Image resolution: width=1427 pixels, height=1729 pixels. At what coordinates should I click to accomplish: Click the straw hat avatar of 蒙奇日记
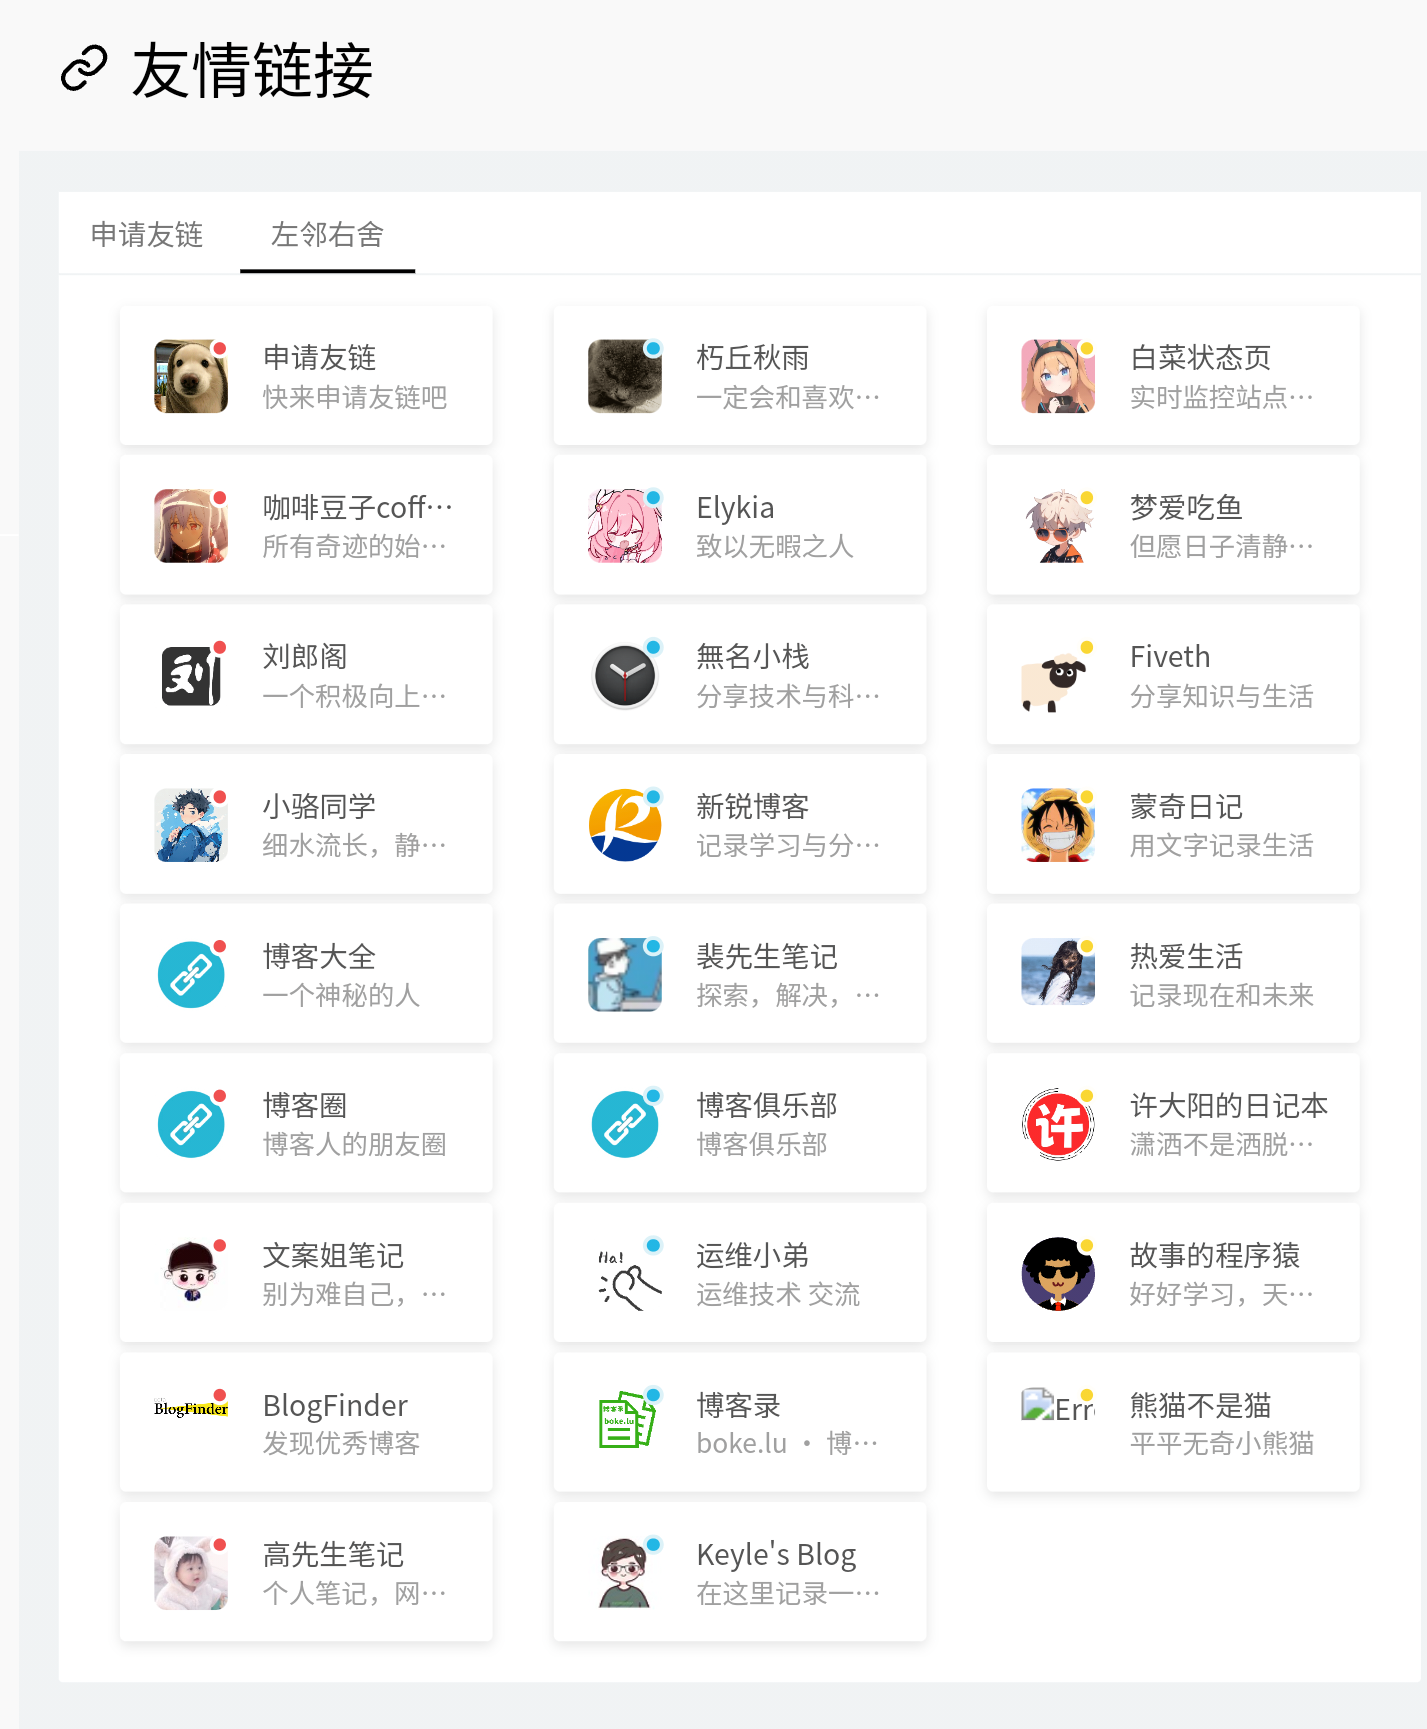coord(1057,825)
